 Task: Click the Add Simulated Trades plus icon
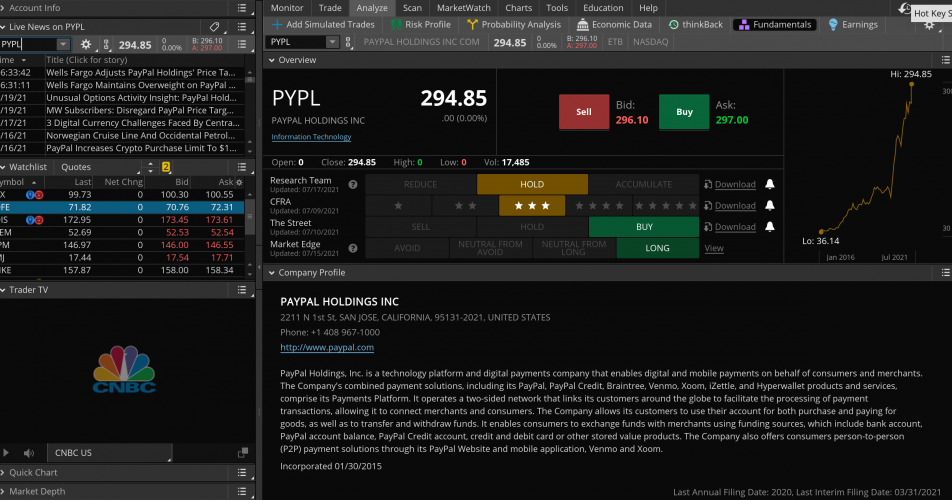[x=277, y=25]
